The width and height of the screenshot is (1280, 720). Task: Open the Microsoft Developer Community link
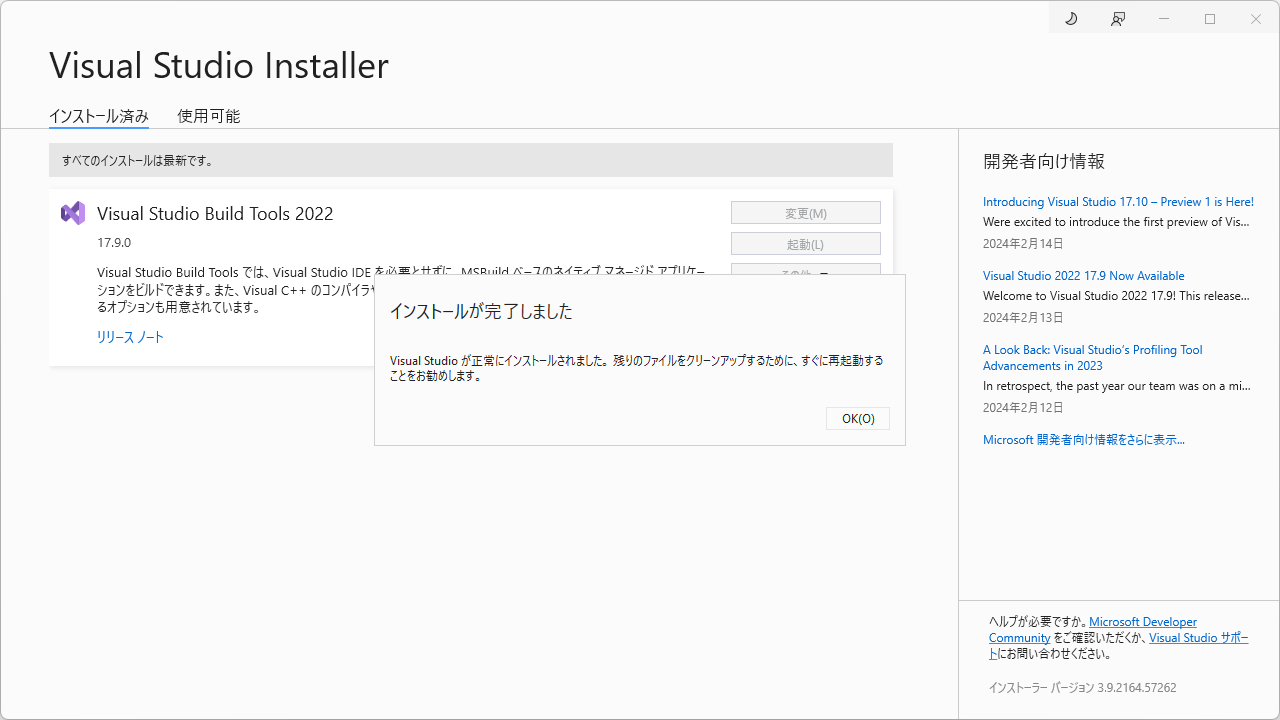1142,621
